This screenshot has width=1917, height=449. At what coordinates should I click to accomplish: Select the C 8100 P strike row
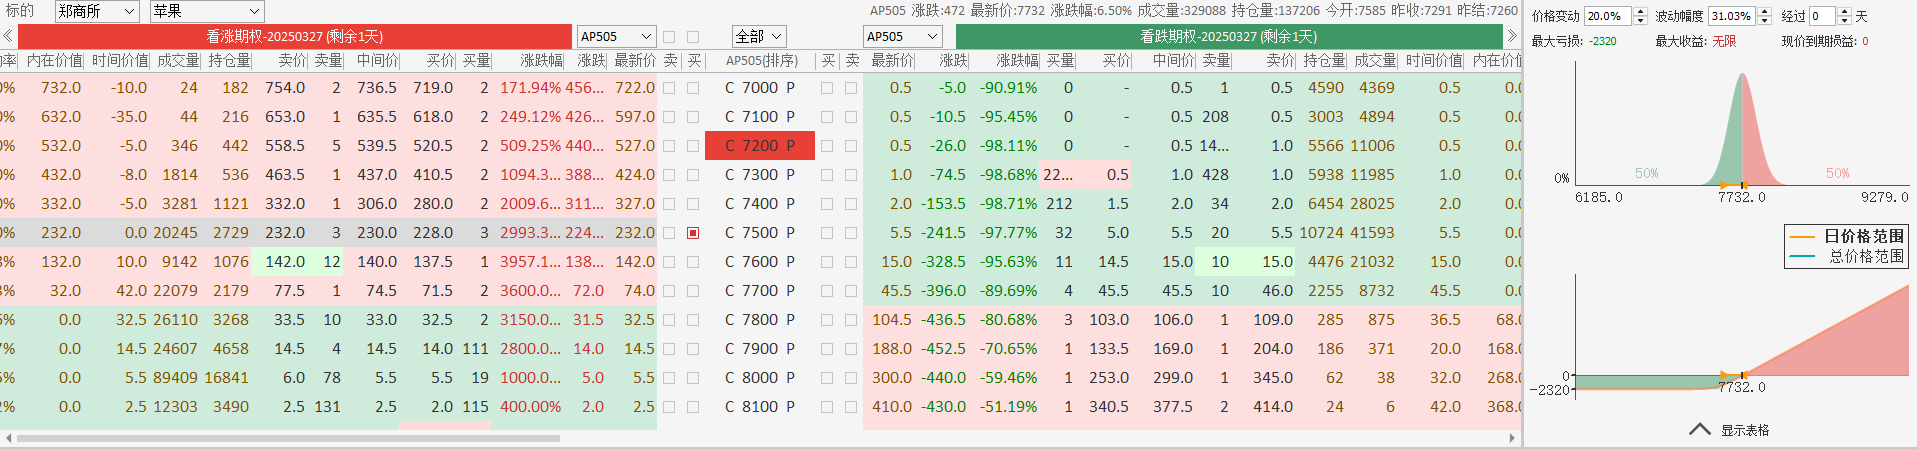pyautogui.click(x=760, y=407)
